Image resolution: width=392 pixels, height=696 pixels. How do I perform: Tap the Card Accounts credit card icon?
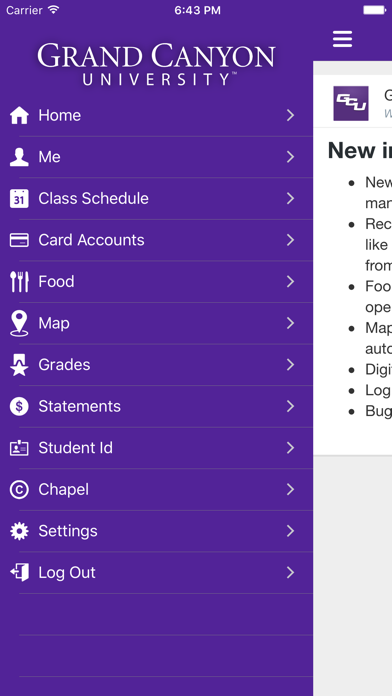[19, 240]
